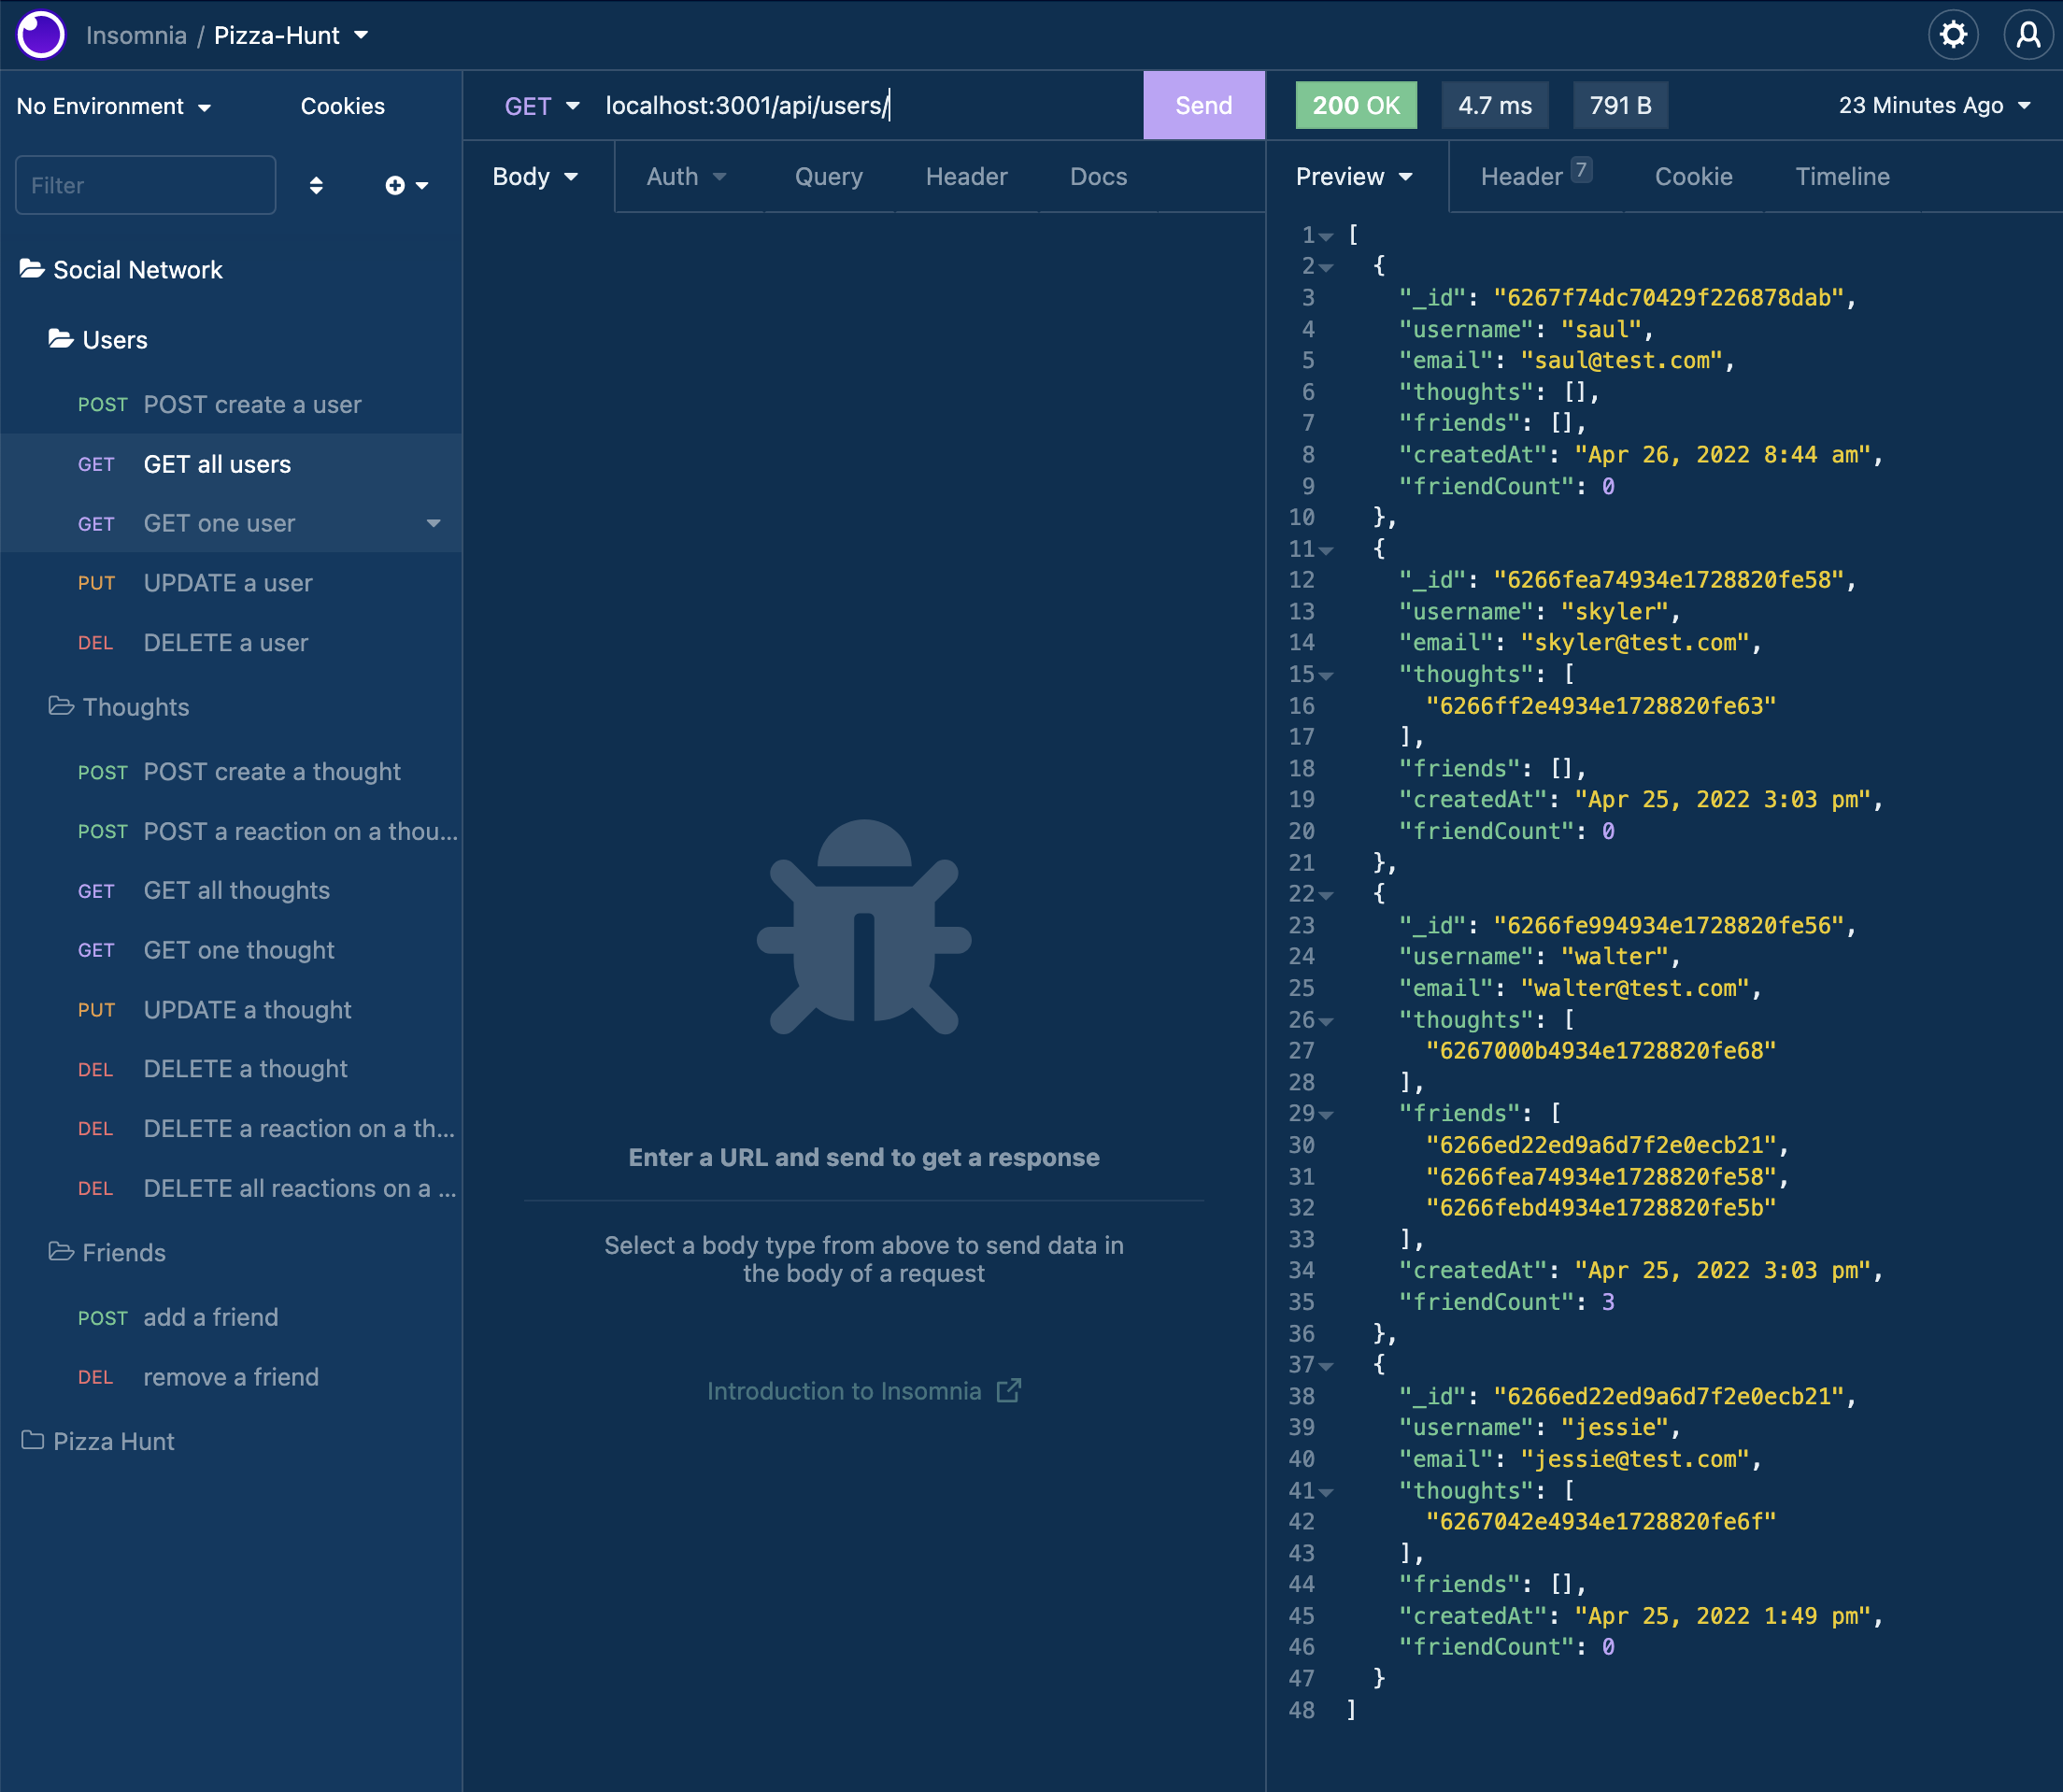Select DELETE a reaction on a thought request
Viewport: 2063px width, 1792px height.
[x=231, y=1128]
